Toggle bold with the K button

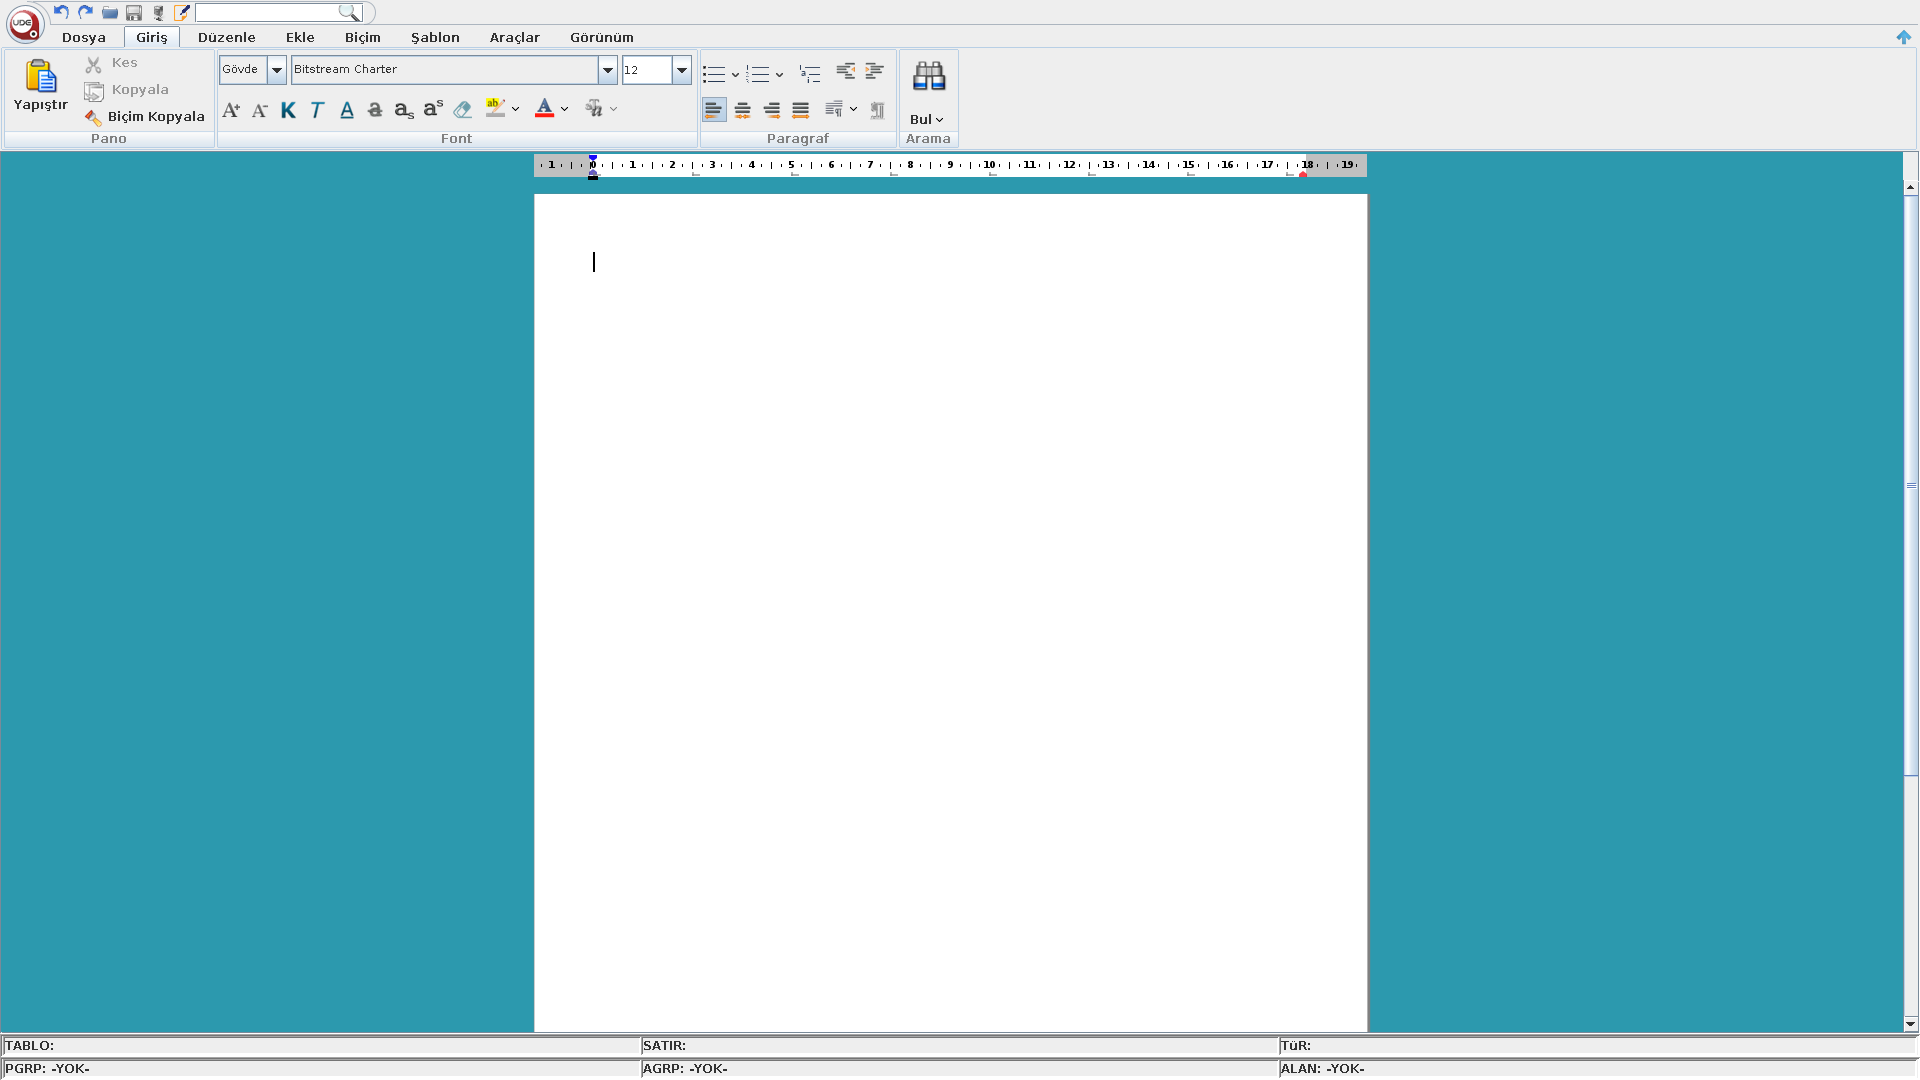coord(288,110)
